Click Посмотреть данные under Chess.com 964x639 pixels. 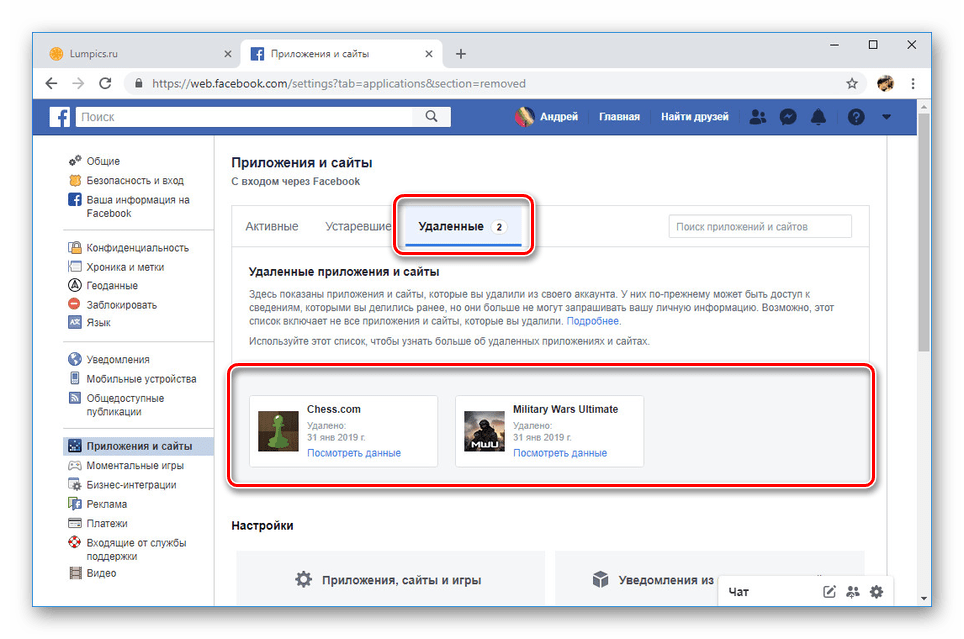(354, 453)
